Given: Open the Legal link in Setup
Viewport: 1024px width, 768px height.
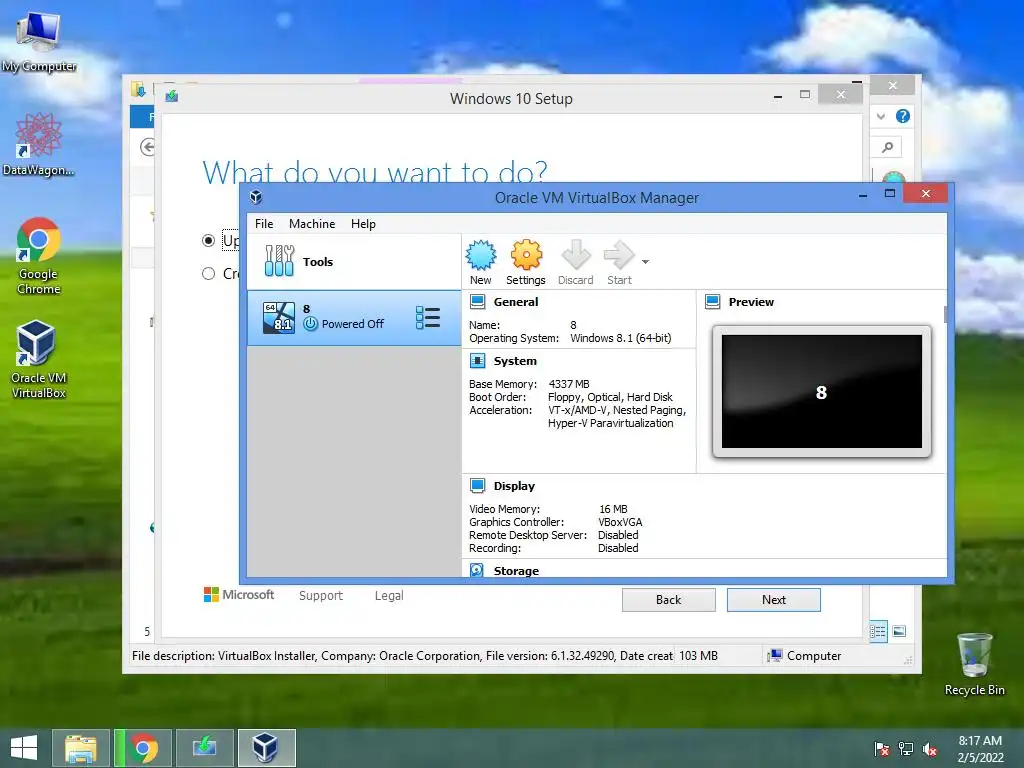Looking at the screenshot, I should 389,596.
